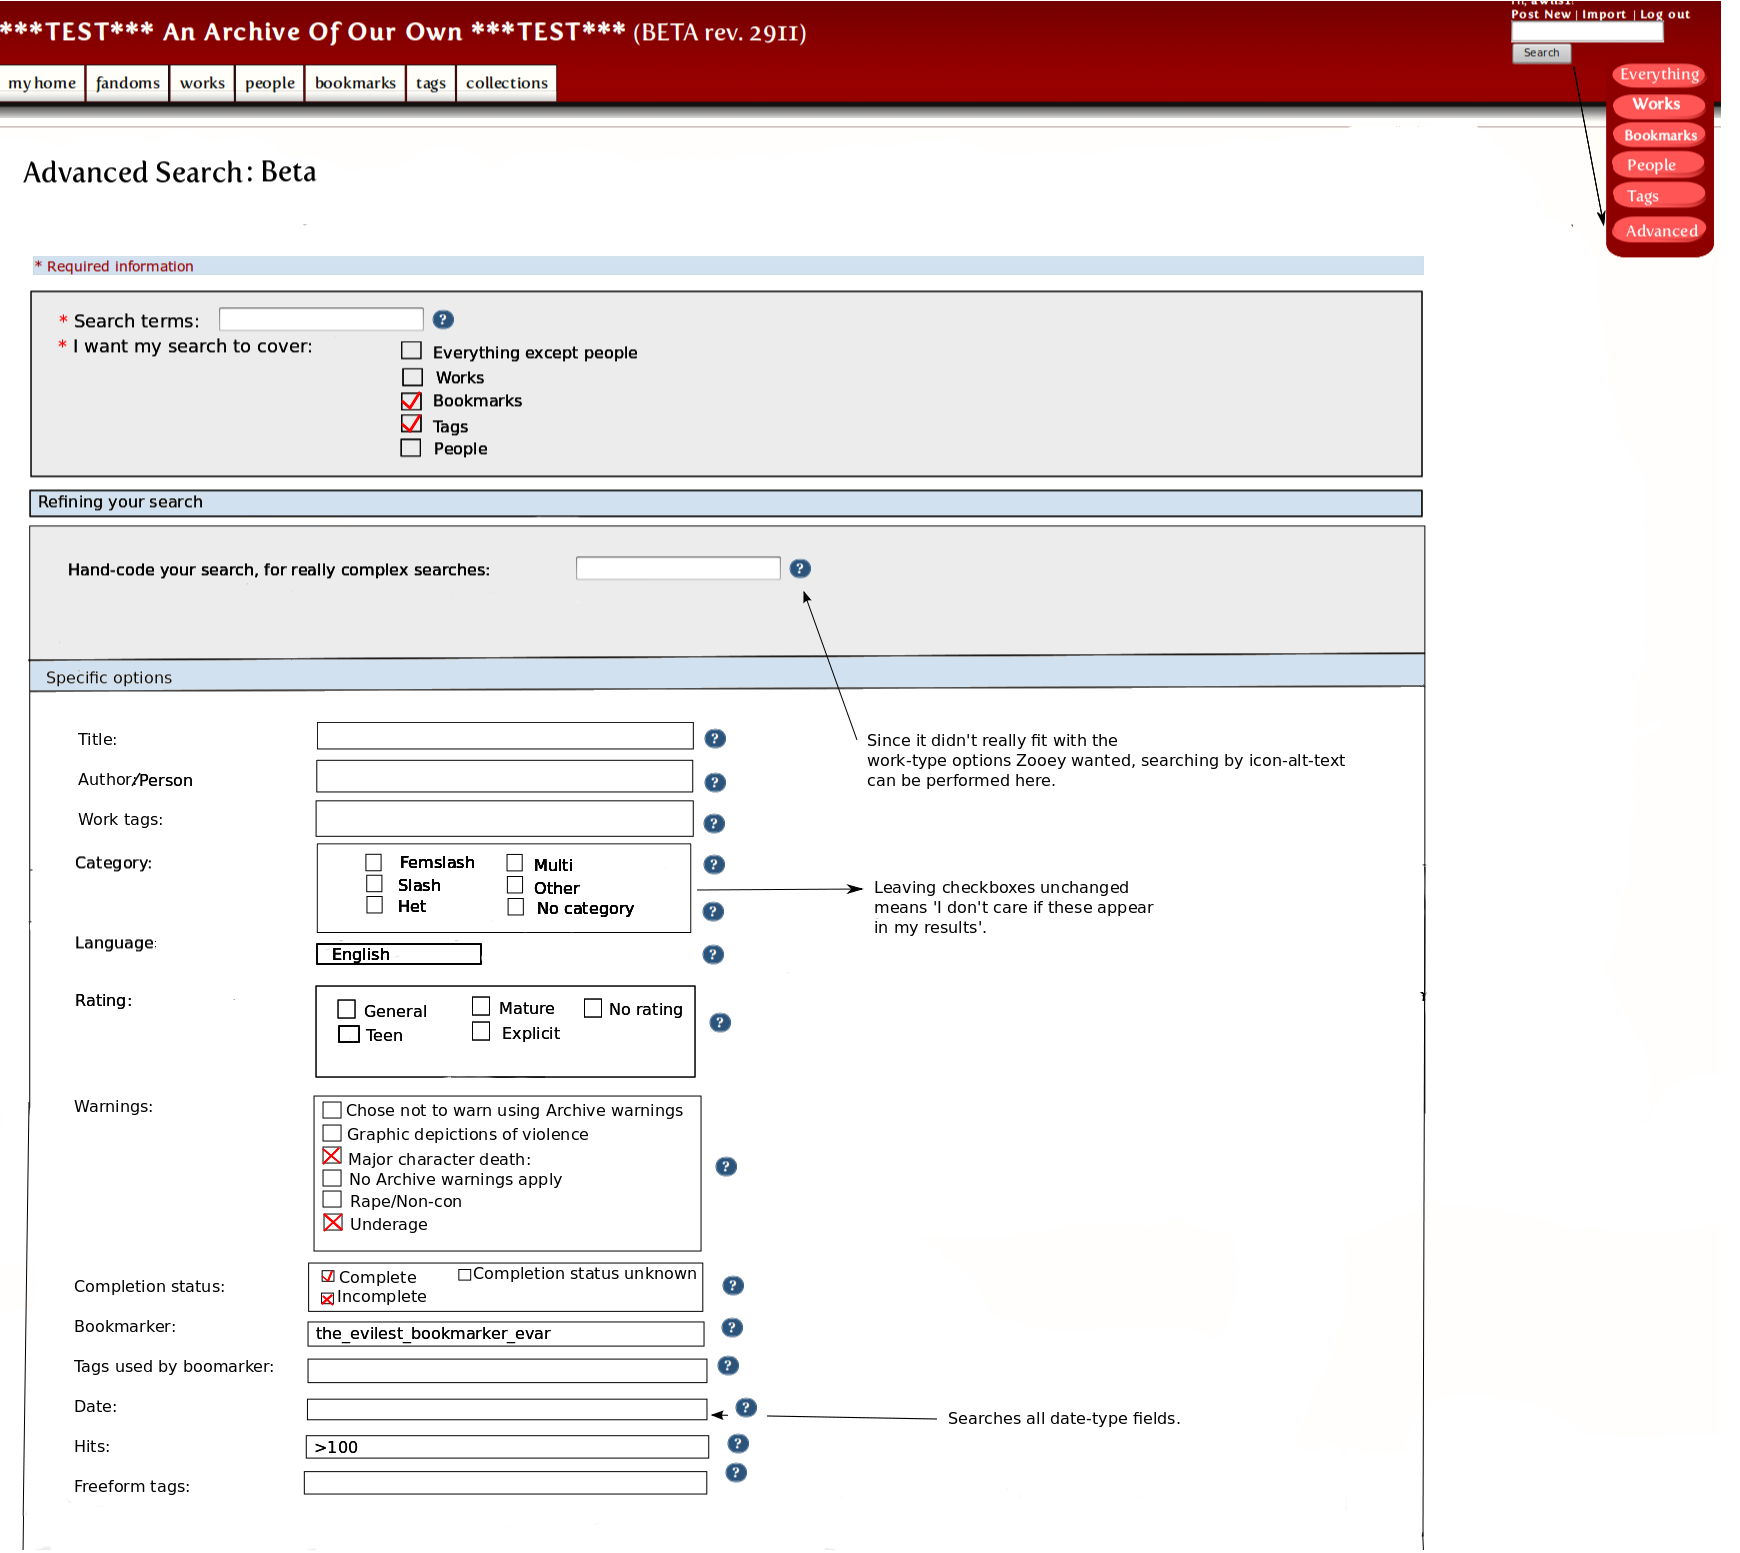Tick the Explicit rating checkbox
Screen dimensions: 1740x1553
tap(481, 1032)
